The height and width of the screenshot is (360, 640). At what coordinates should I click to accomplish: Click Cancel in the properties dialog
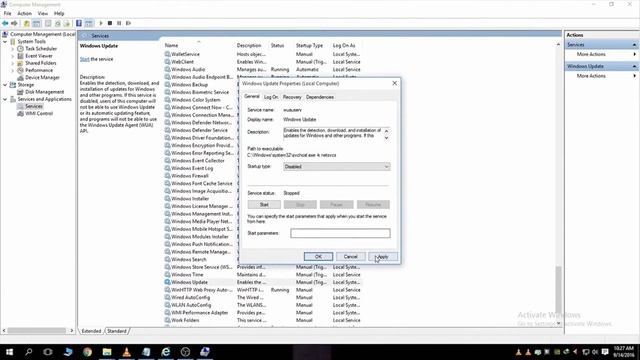coord(350,256)
